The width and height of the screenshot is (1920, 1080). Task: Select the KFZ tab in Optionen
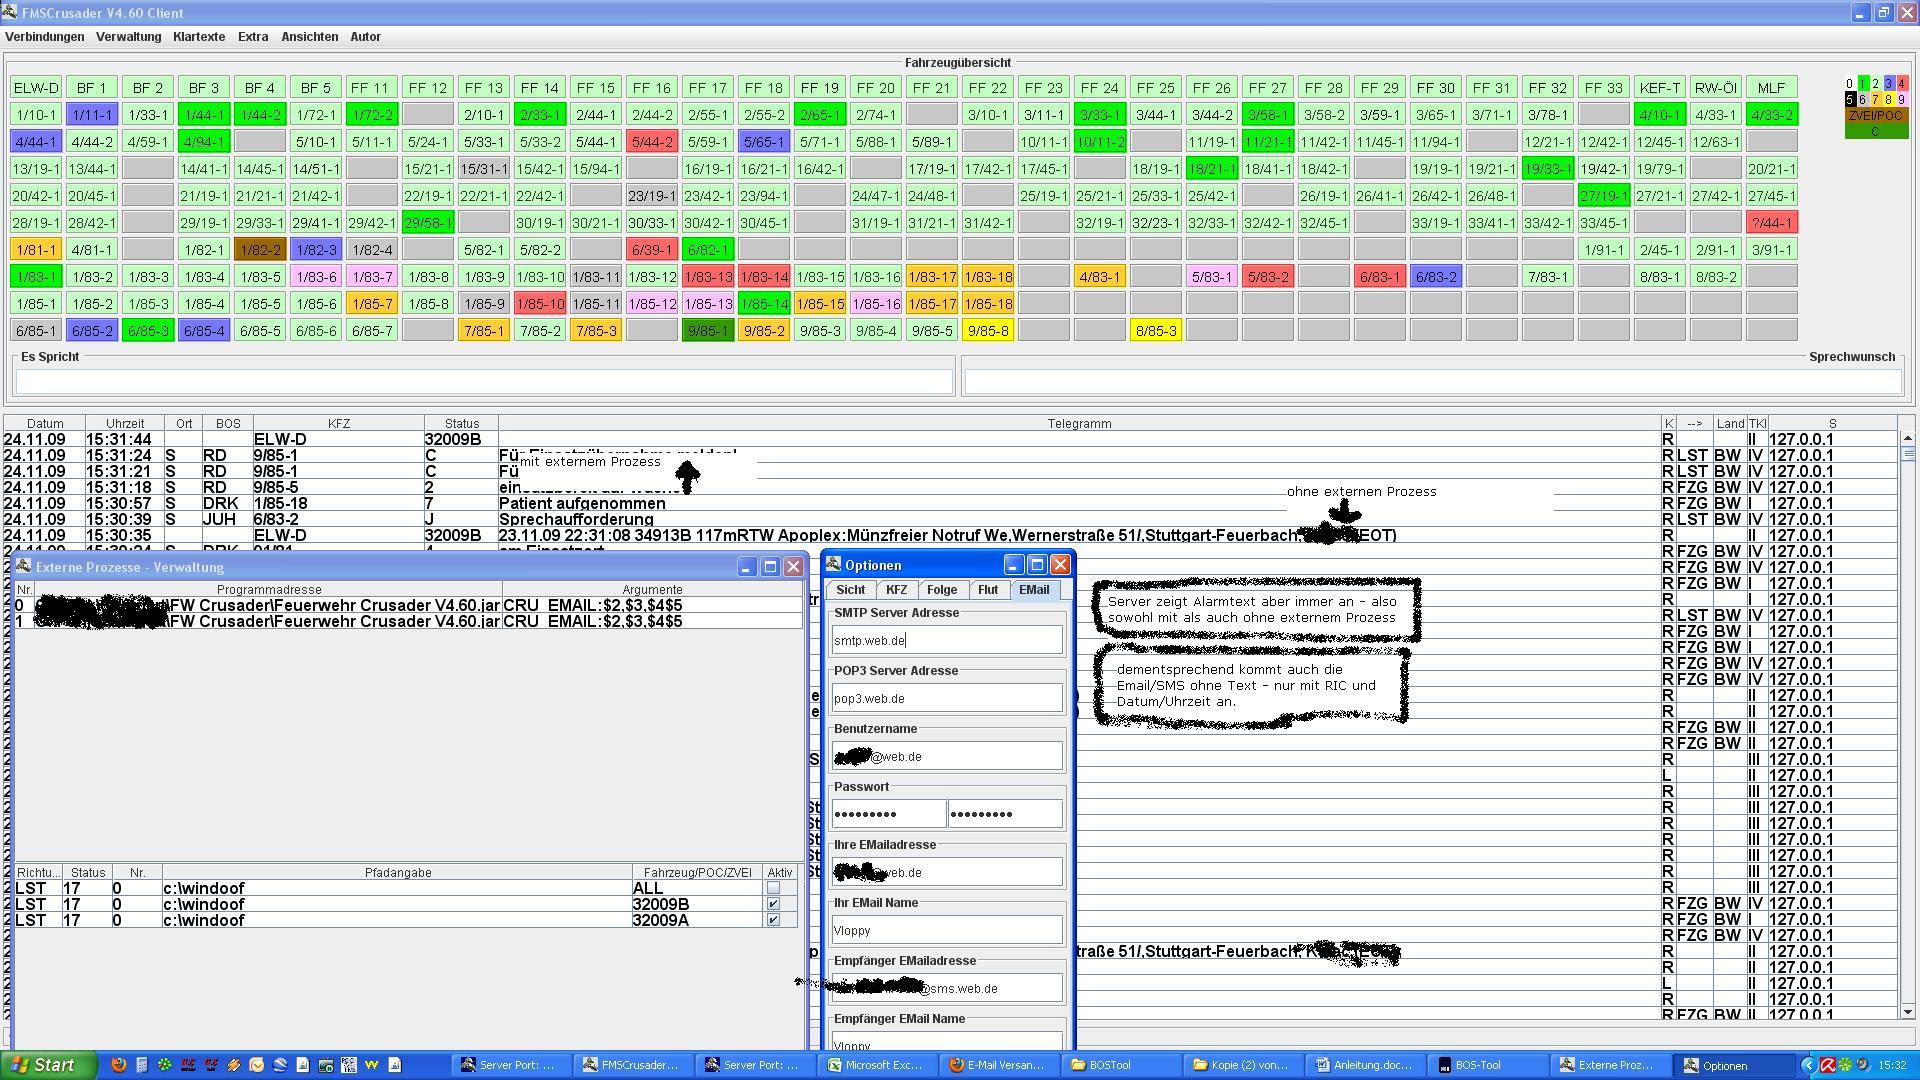pos(896,590)
